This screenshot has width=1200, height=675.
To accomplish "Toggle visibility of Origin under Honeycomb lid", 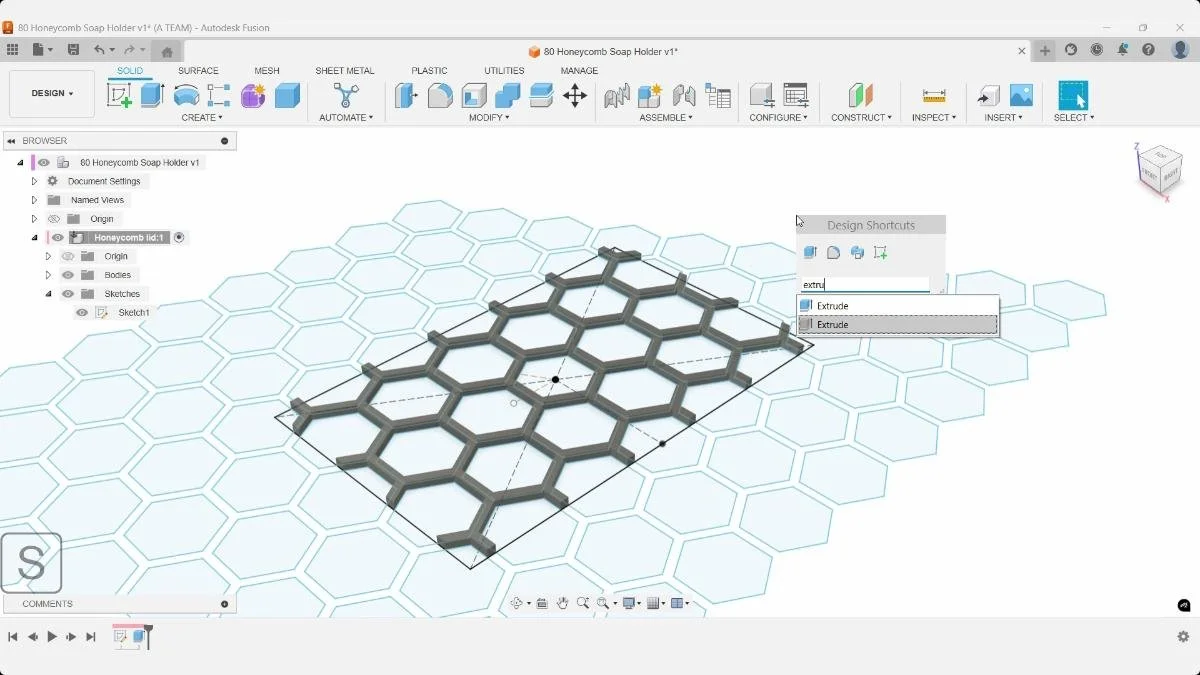I will click(x=68, y=257).
